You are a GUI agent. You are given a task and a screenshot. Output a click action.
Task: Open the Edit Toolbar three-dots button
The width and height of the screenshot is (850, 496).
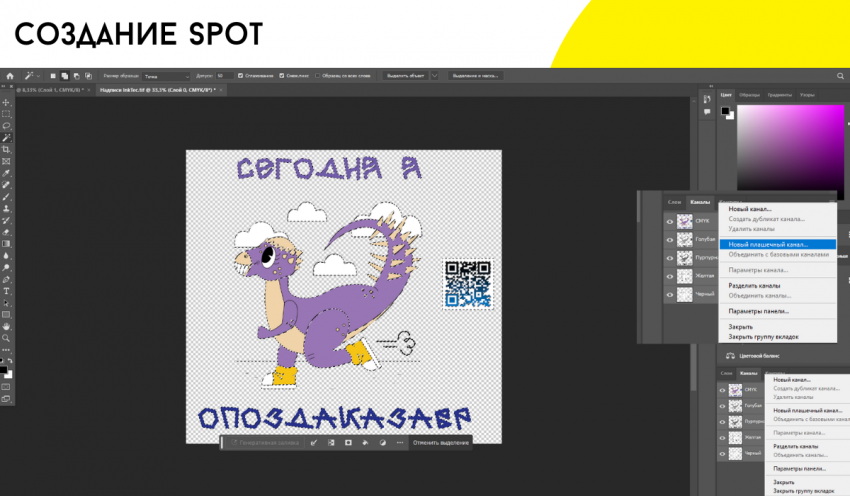click(x=6, y=350)
